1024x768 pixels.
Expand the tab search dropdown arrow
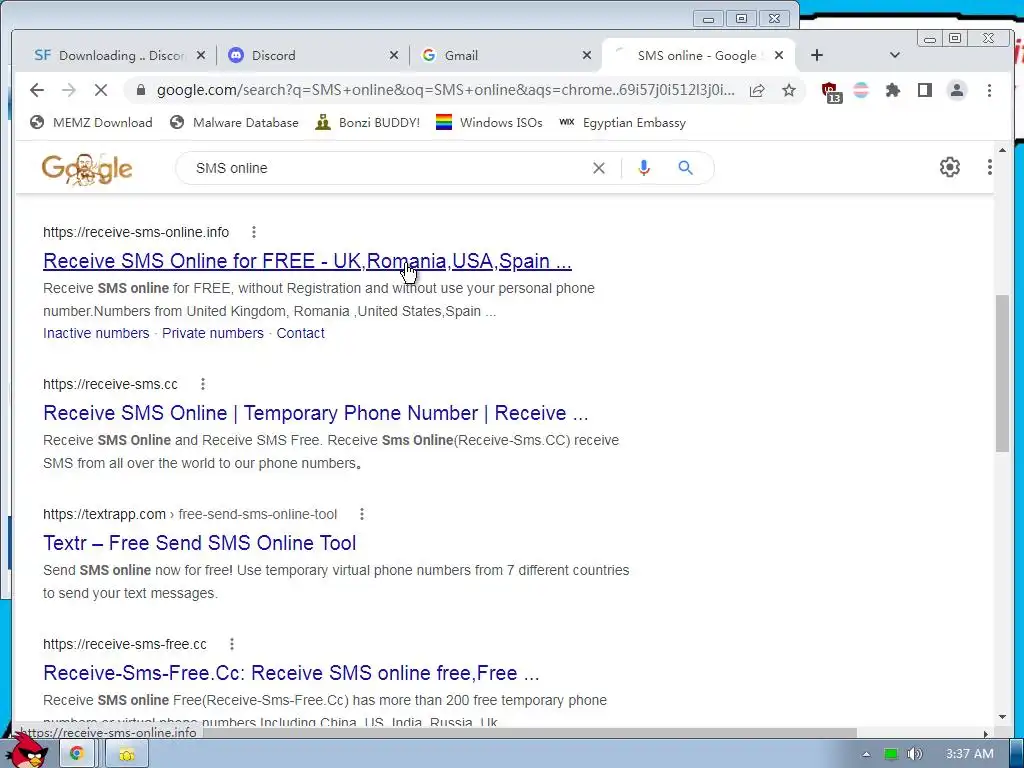pos(895,56)
